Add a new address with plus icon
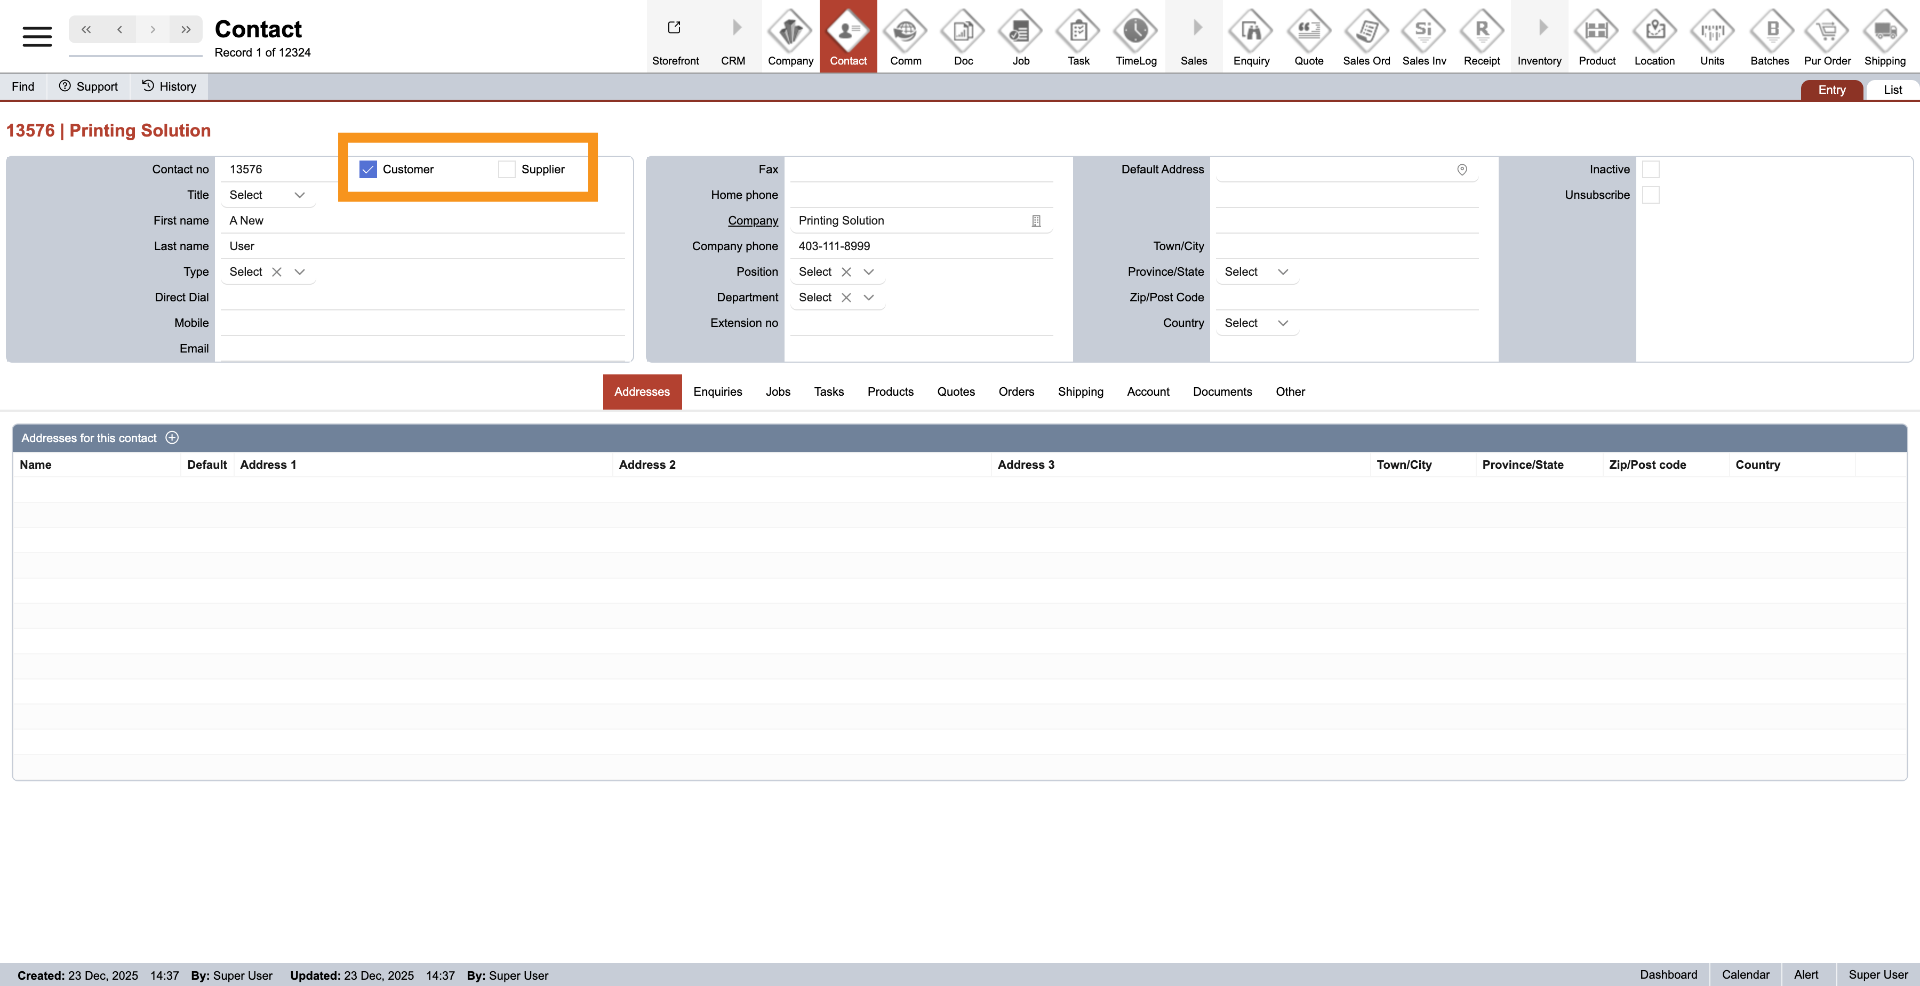 pyautogui.click(x=172, y=438)
